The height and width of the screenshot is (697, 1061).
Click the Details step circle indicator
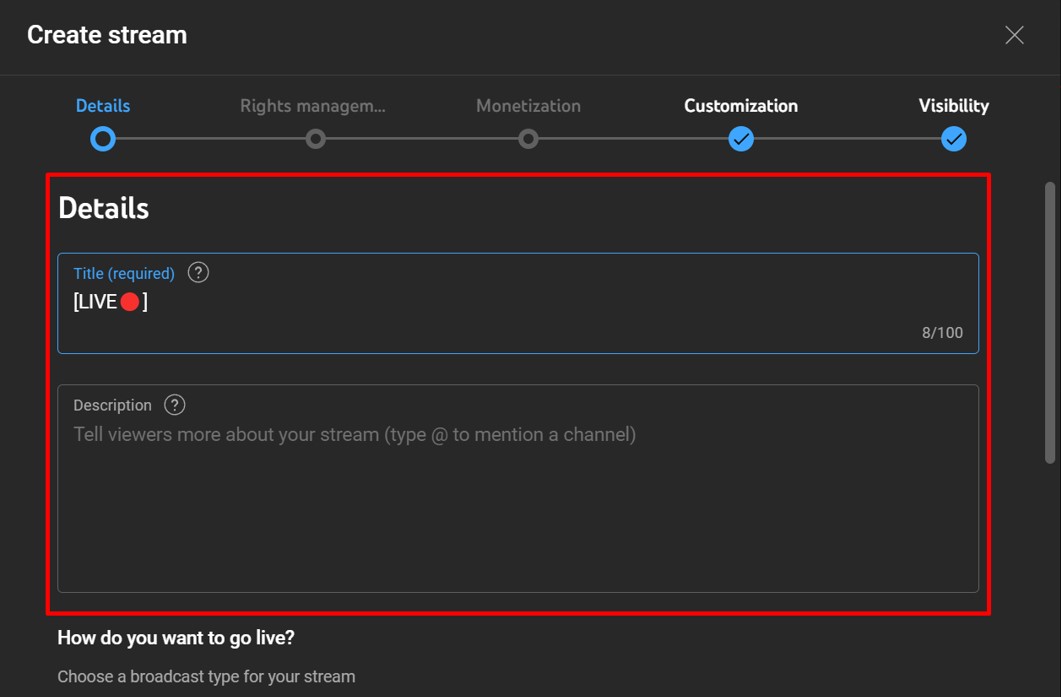[103, 139]
